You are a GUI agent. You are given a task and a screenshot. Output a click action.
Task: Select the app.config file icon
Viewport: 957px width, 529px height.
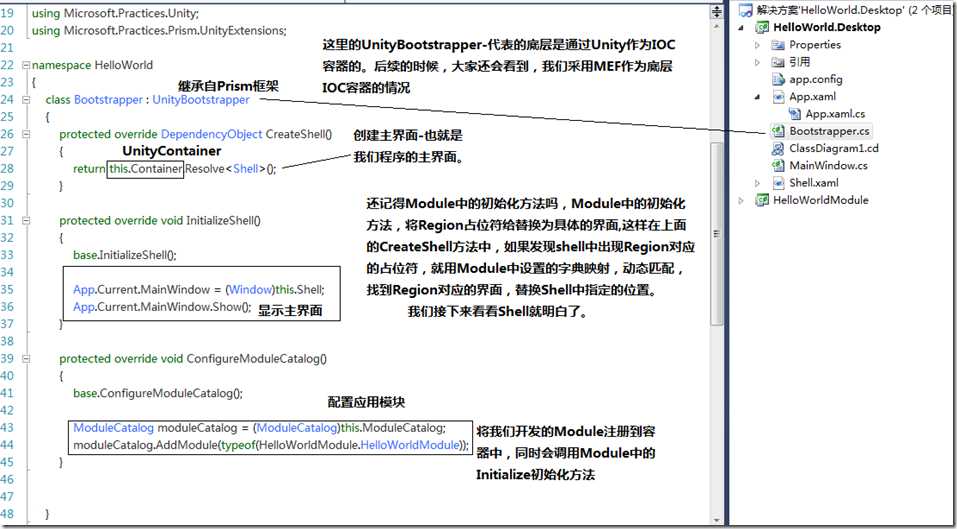coord(778,79)
